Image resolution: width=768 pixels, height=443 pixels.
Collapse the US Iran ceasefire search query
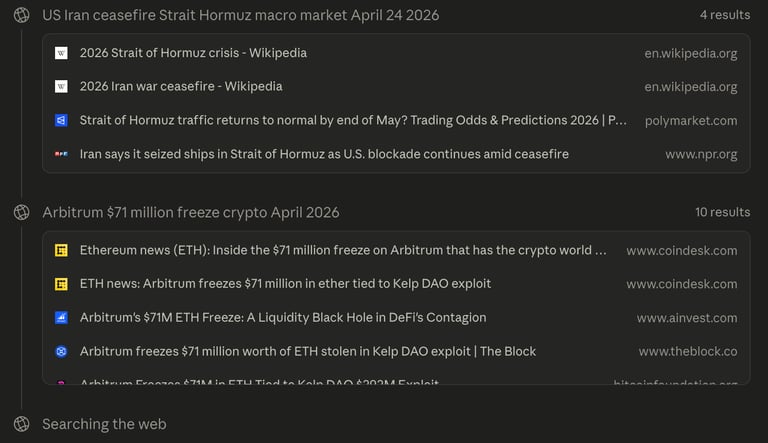tap(240, 16)
